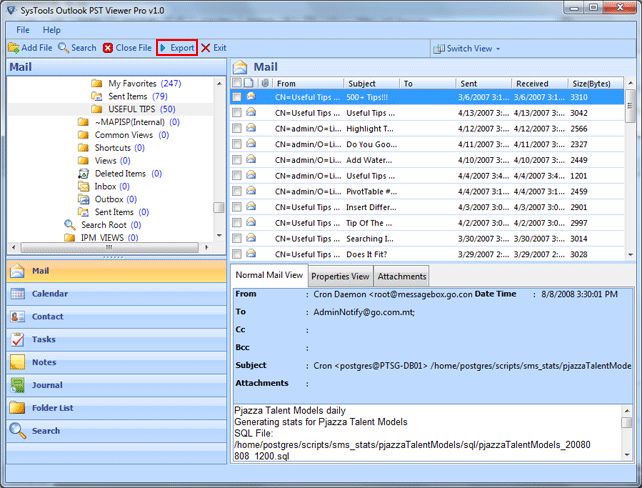642x488 pixels.
Task: Open the Contact section icon
Action: 17,316
